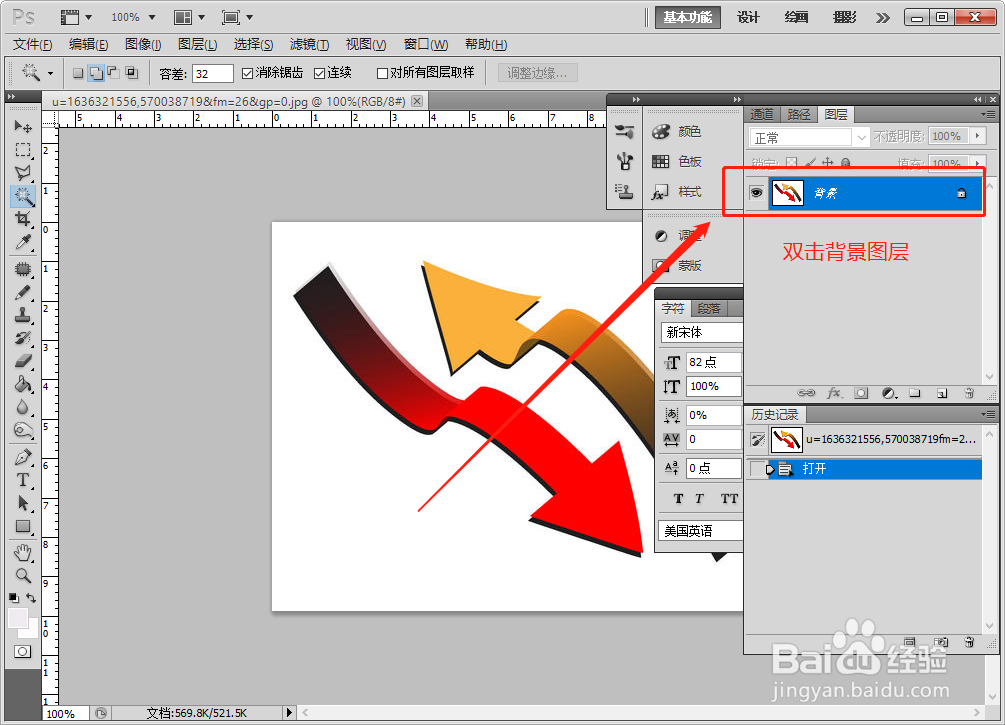Select the Dodge tool
Image resolution: width=1005 pixels, height=725 pixels.
23,430
